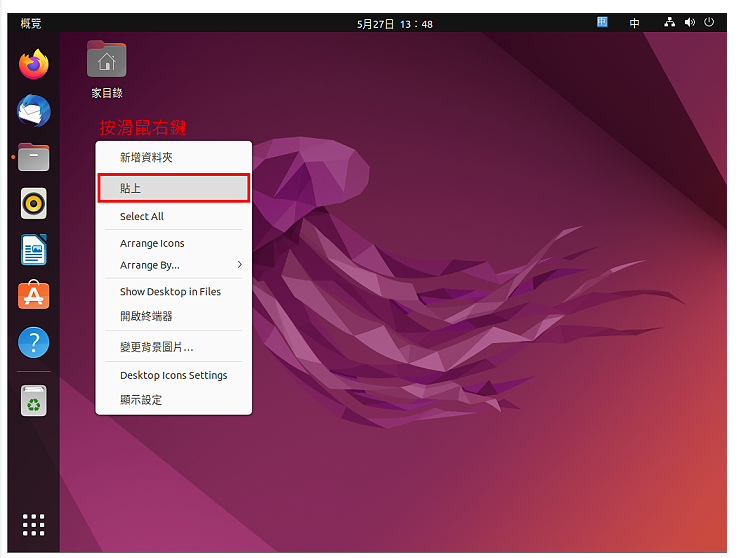Screen dimensions: 749x558
Task: Choose Show Desktop in Files
Action: click(x=174, y=291)
